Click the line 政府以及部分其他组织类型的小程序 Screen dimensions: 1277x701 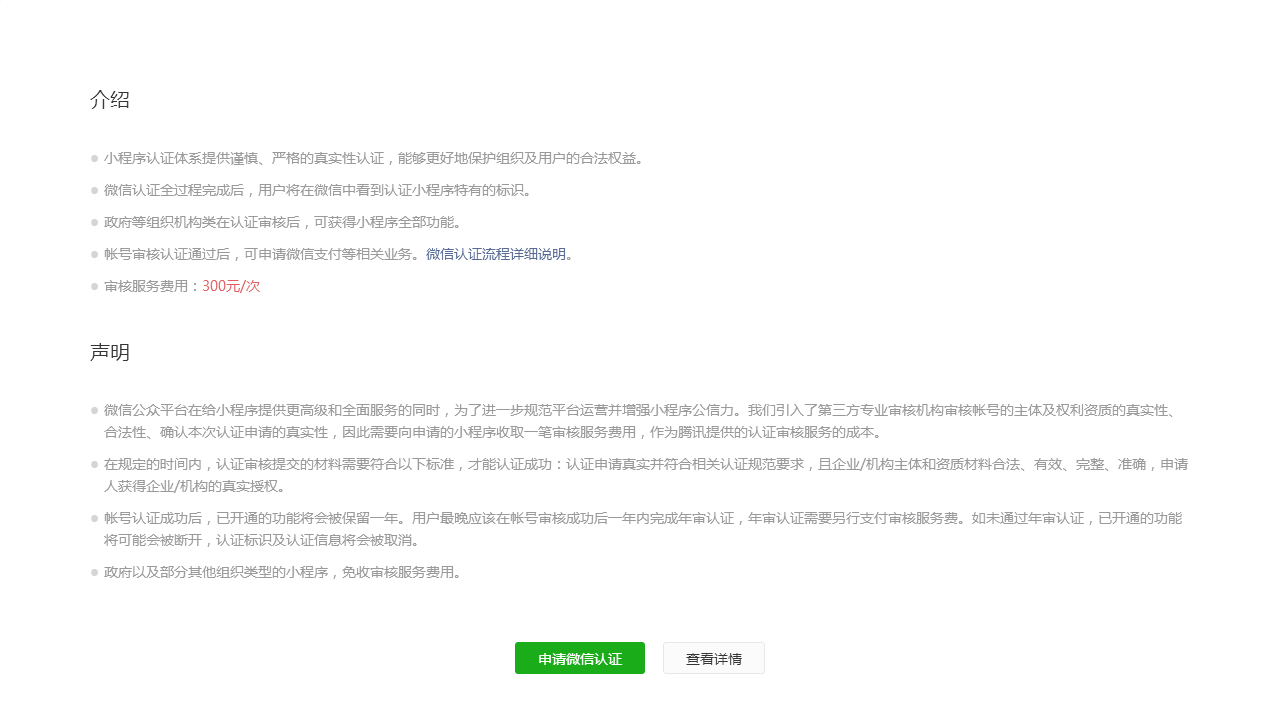click(x=283, y=572)
